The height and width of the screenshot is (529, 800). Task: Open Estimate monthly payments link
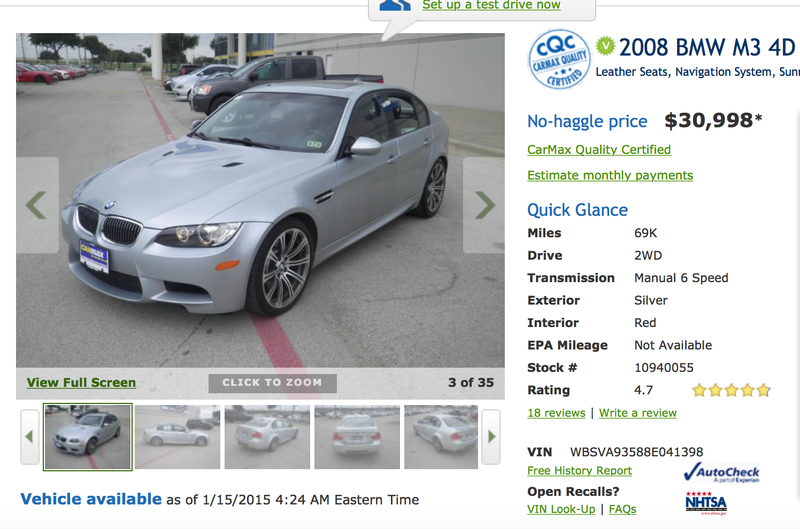[x=610, y=175]
